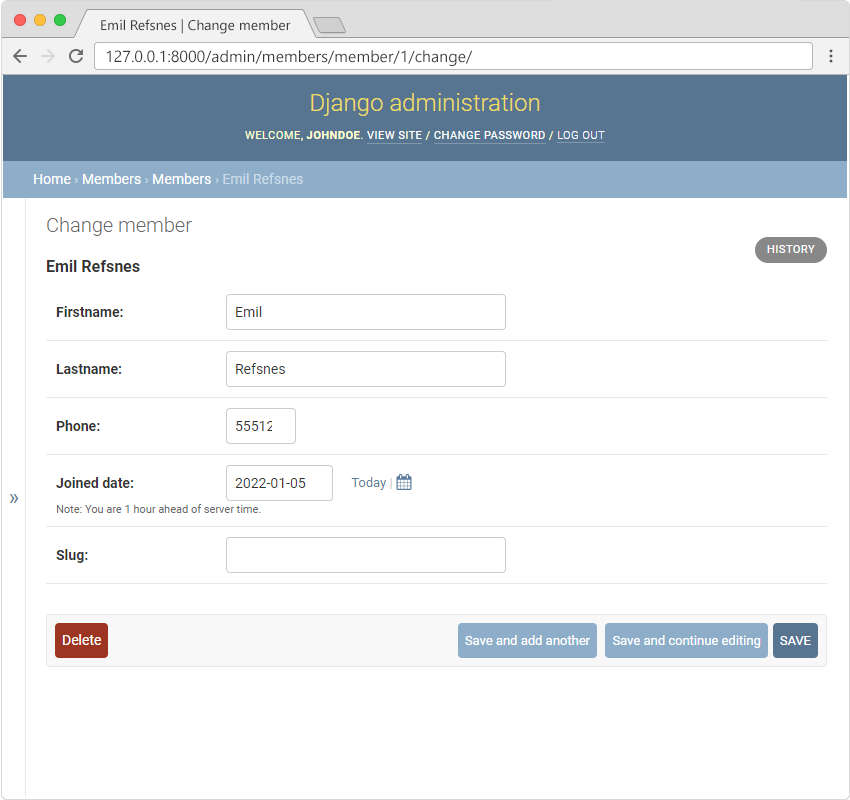This screenshot has height=800, width=850.
Task: Click into the empty Slug field
Action: (365, 555)
